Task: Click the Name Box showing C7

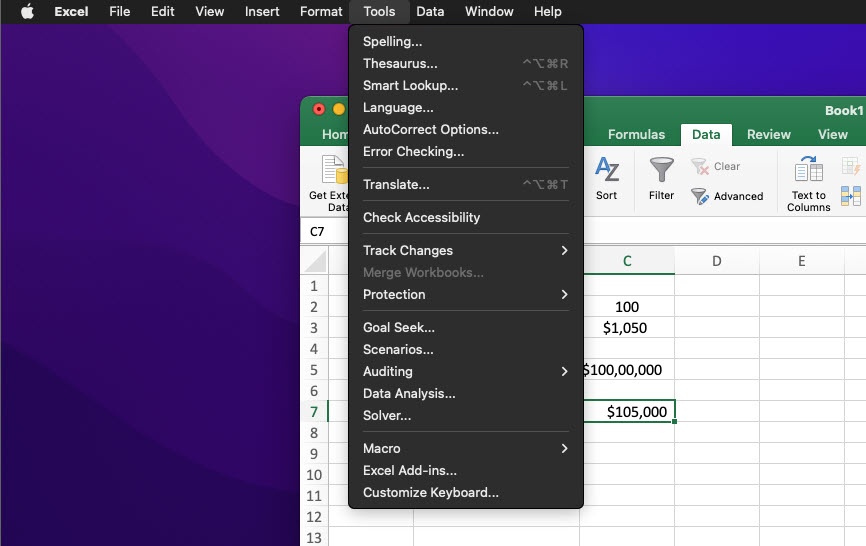Action: pyautogui.click(x=324, y=232)
